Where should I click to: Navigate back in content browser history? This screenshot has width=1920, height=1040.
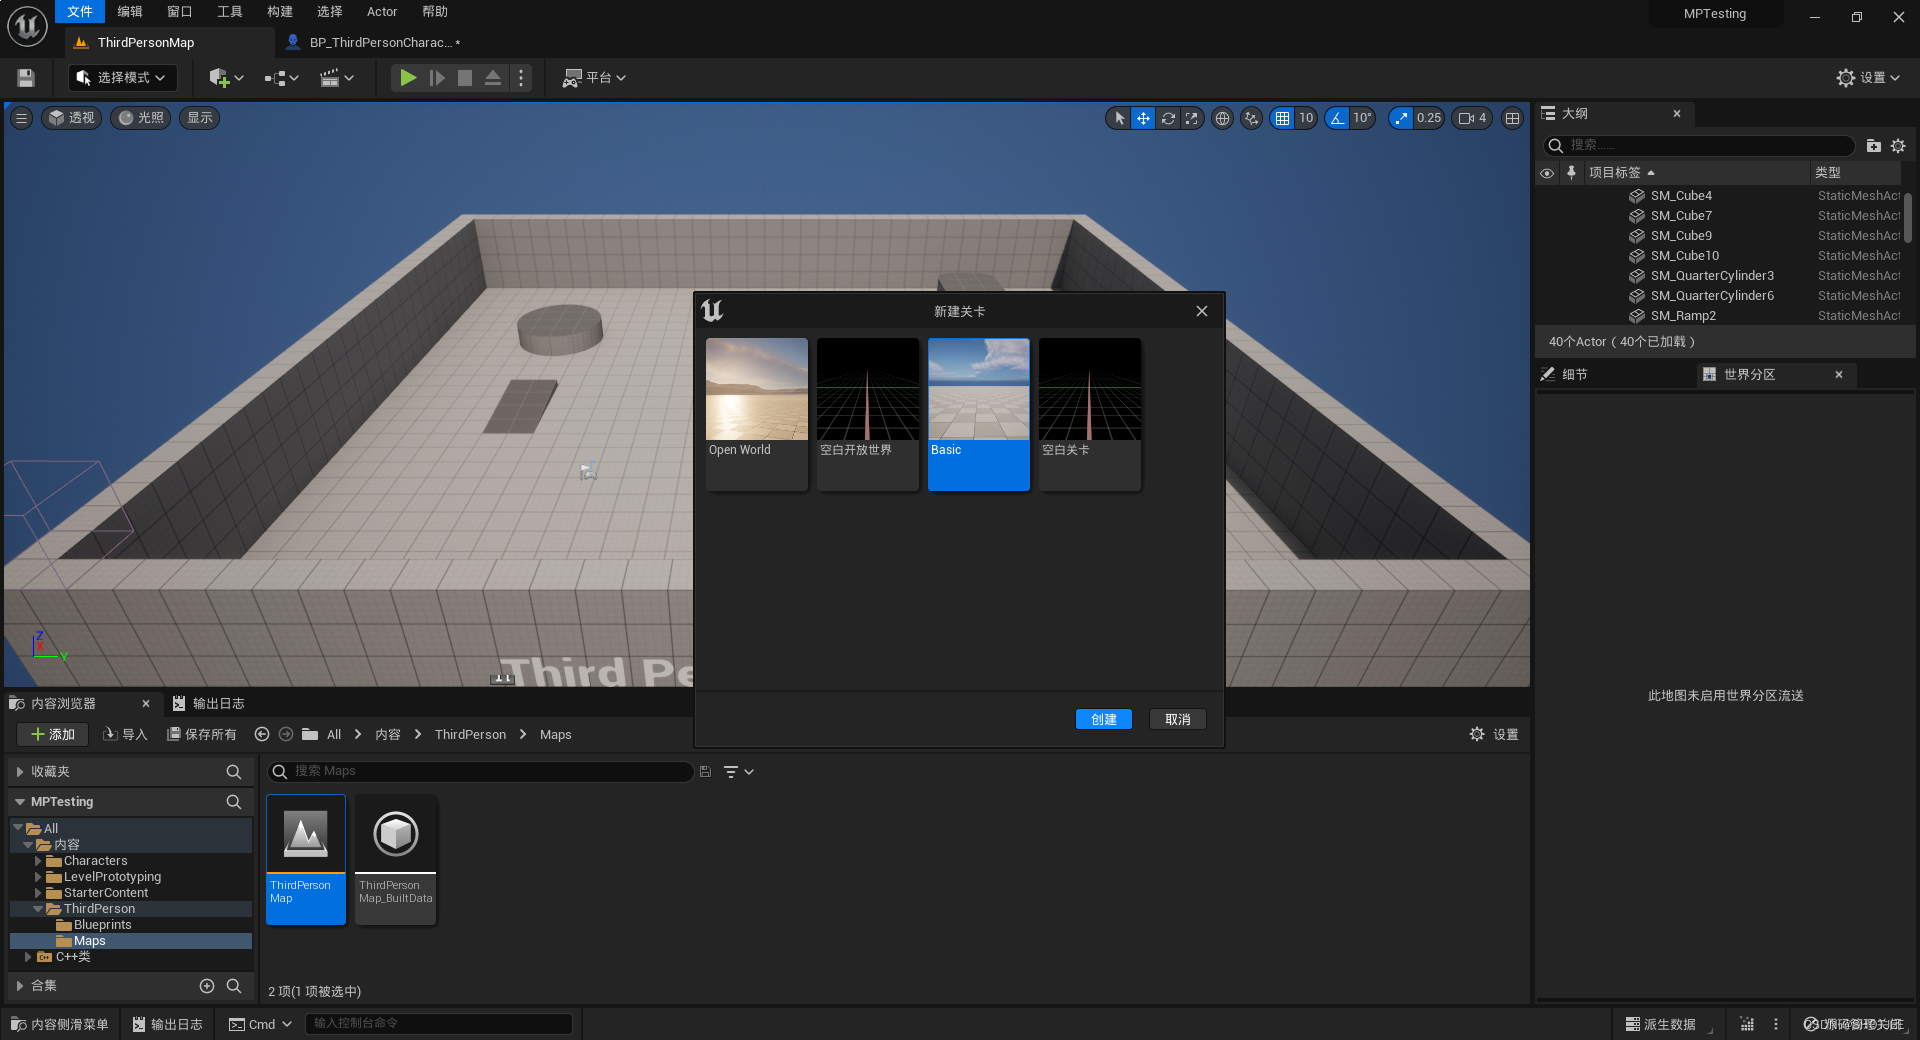[x=262, y=734]
